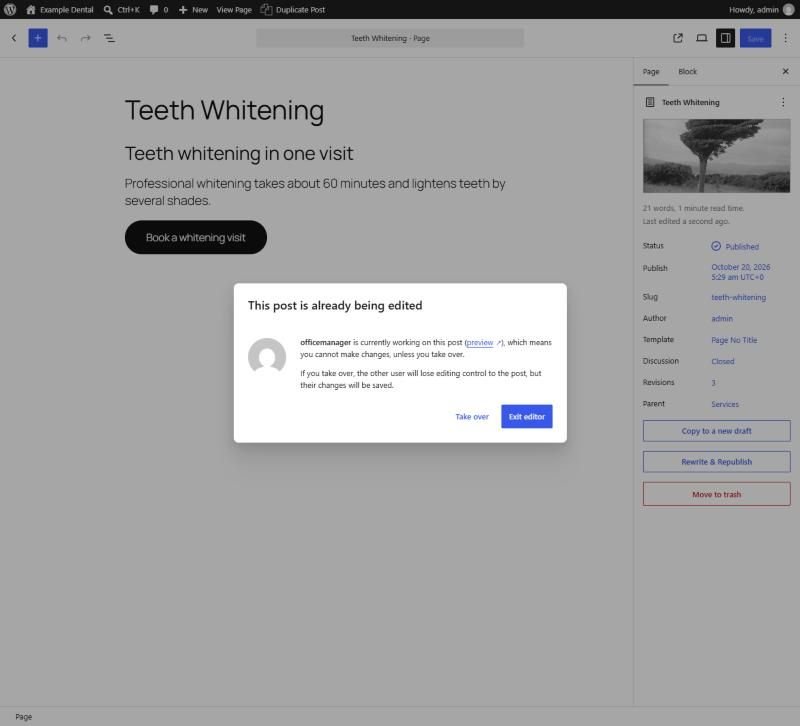Screen dimensions: 800x726
Task: Close the settings sidebar
Action: [786, 71]
